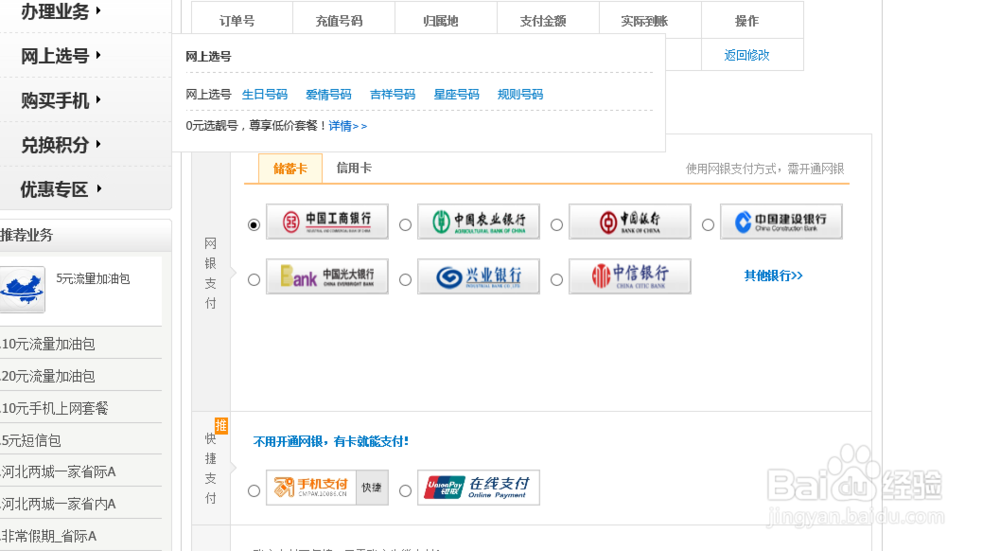Open the 规则号码 link
Viewport: 1000px width, 551px height.
[520, 94]
